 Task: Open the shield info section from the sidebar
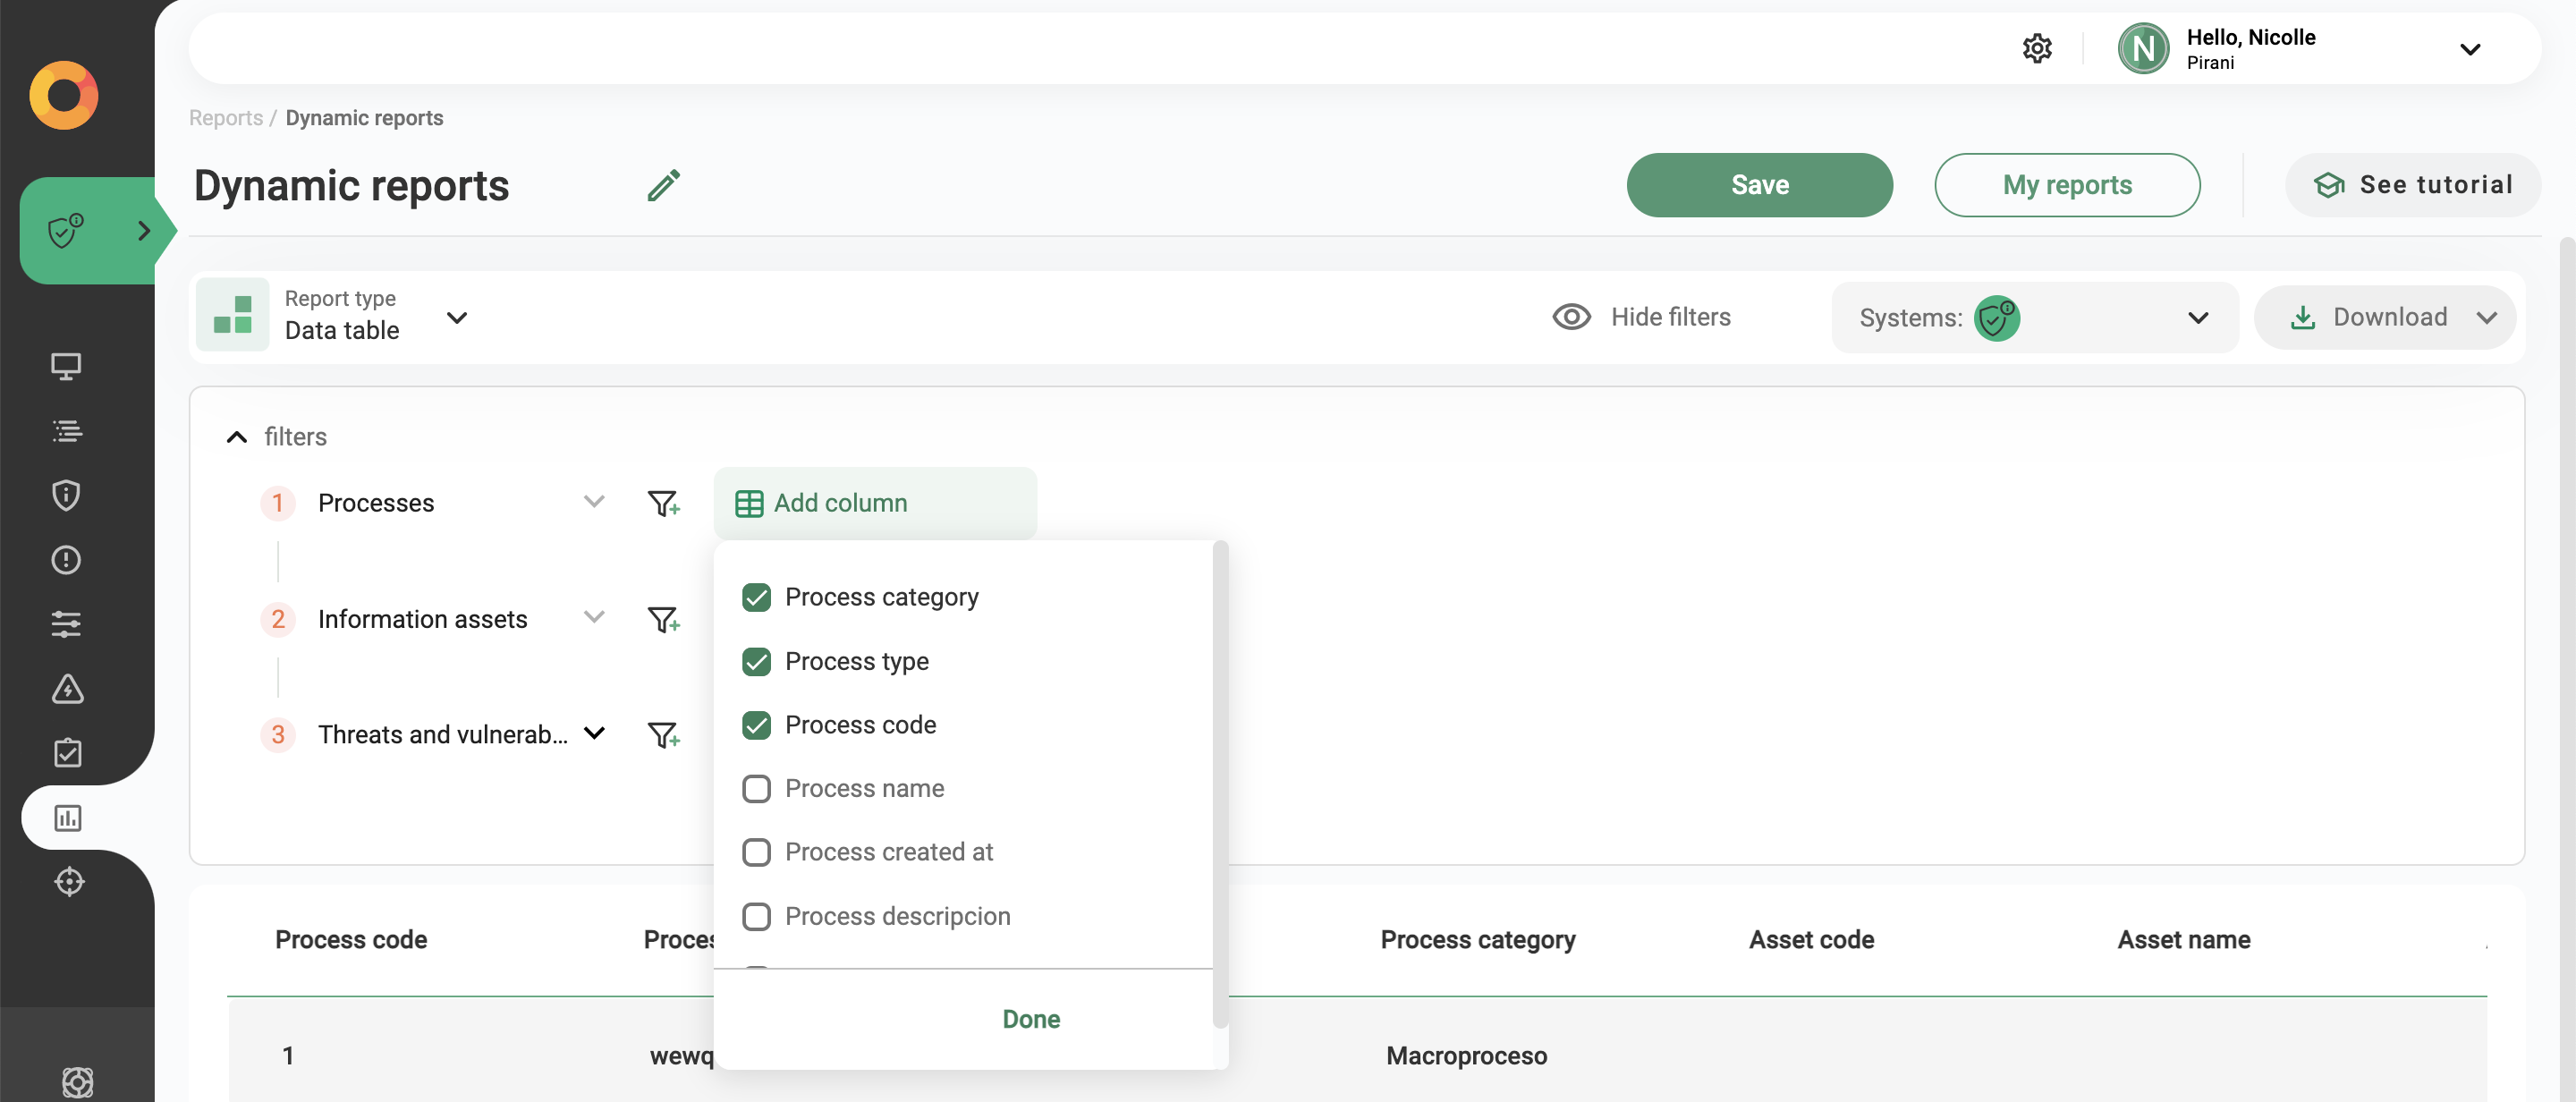tap(66, 495)
